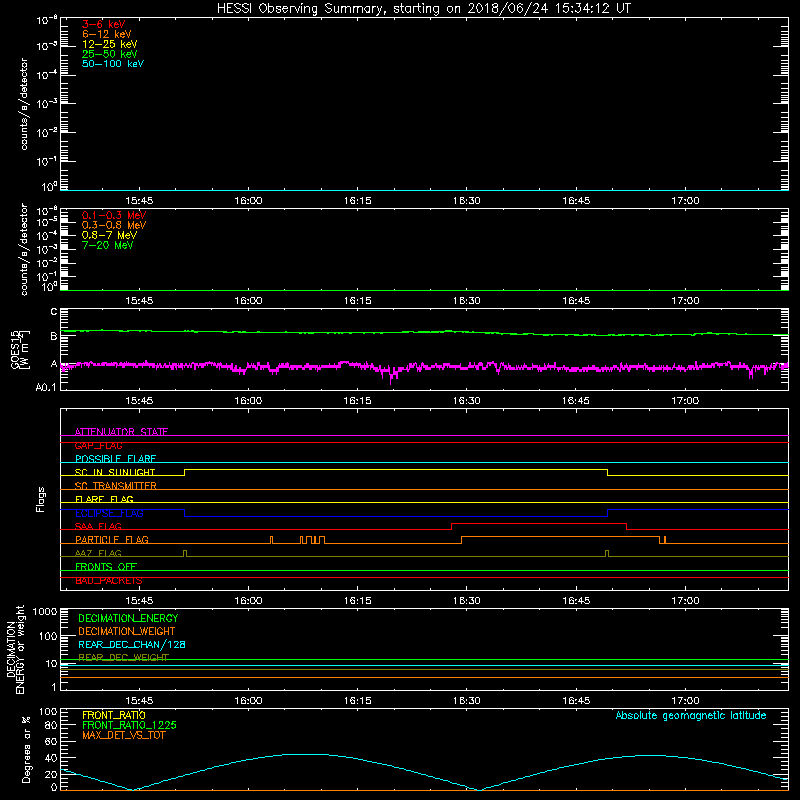Viewport: 800px width, 800px height.
Task: Click the FRONTS_OFF flag label
Action: click(106, 566)
